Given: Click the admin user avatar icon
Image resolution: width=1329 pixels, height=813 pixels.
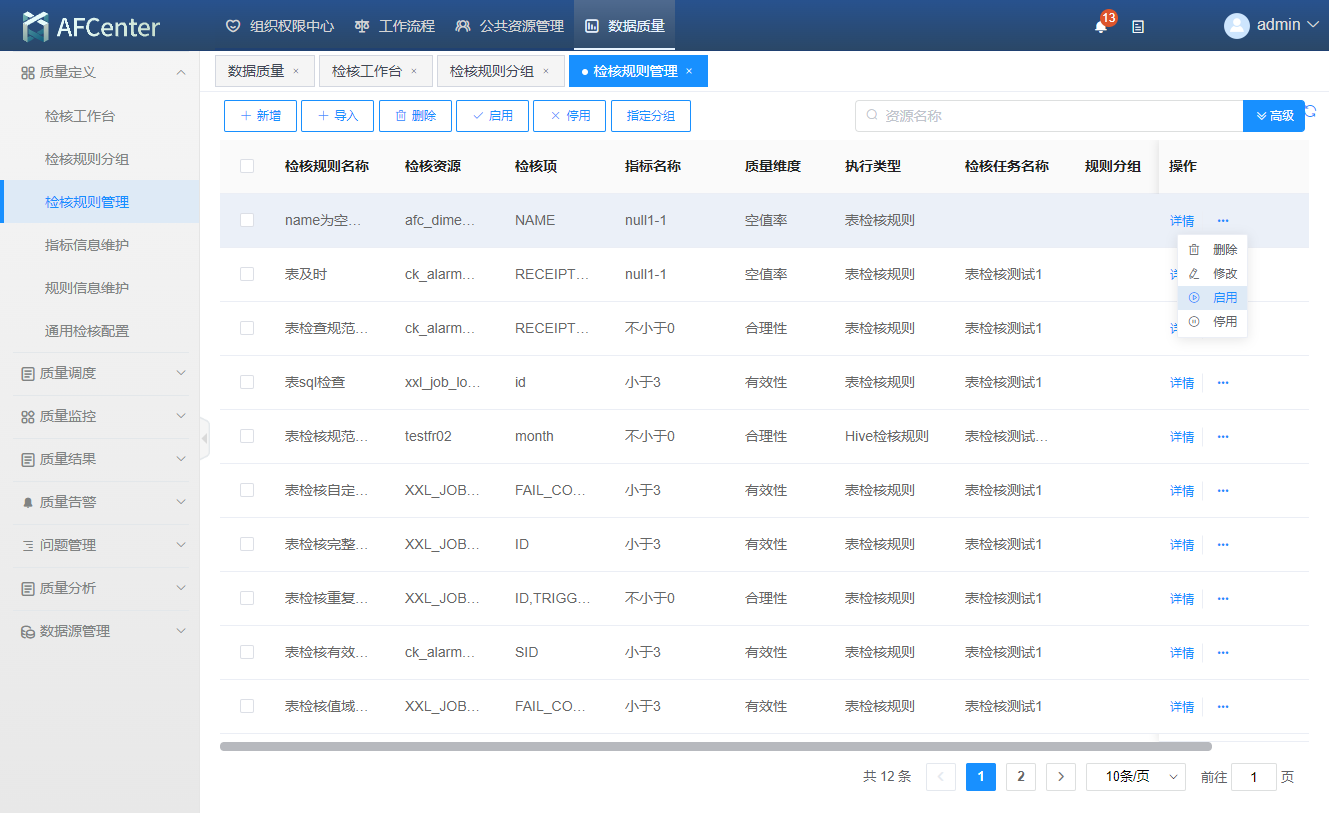Looking at the screenshot, I should click(1237, 26).
